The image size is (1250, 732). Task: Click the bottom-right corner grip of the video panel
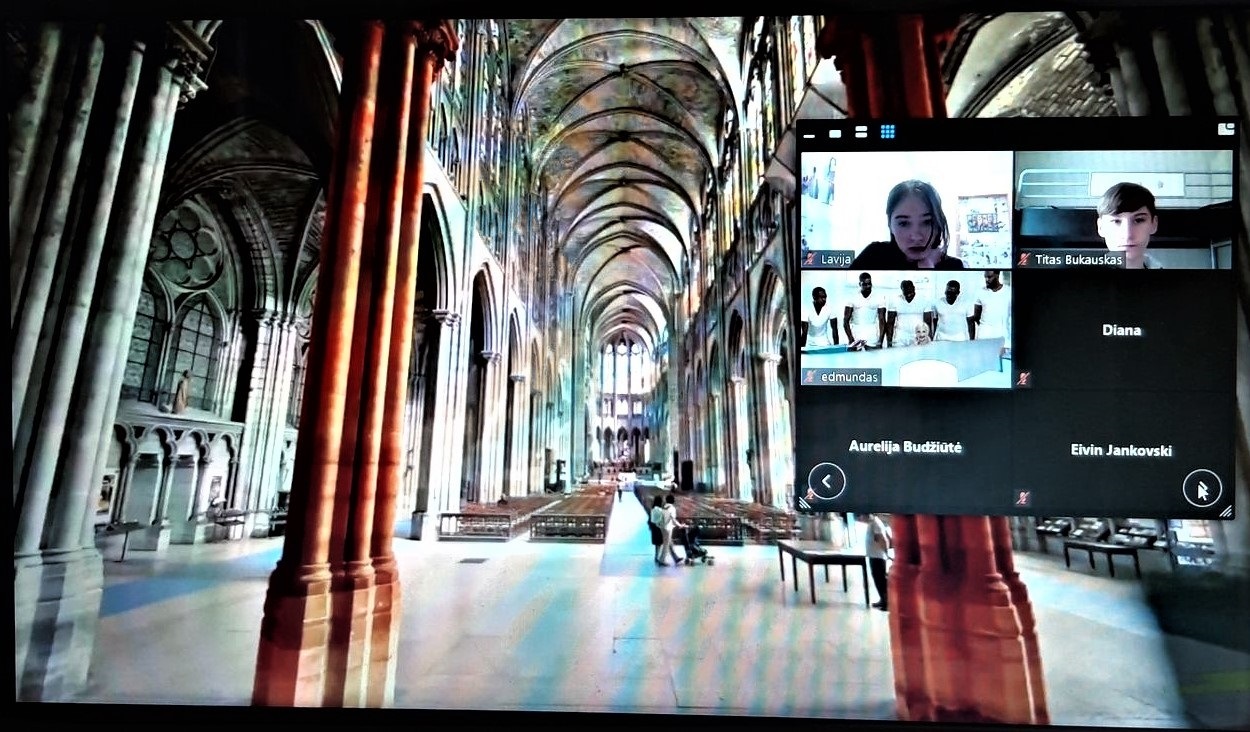click(x=1226, y=511)
